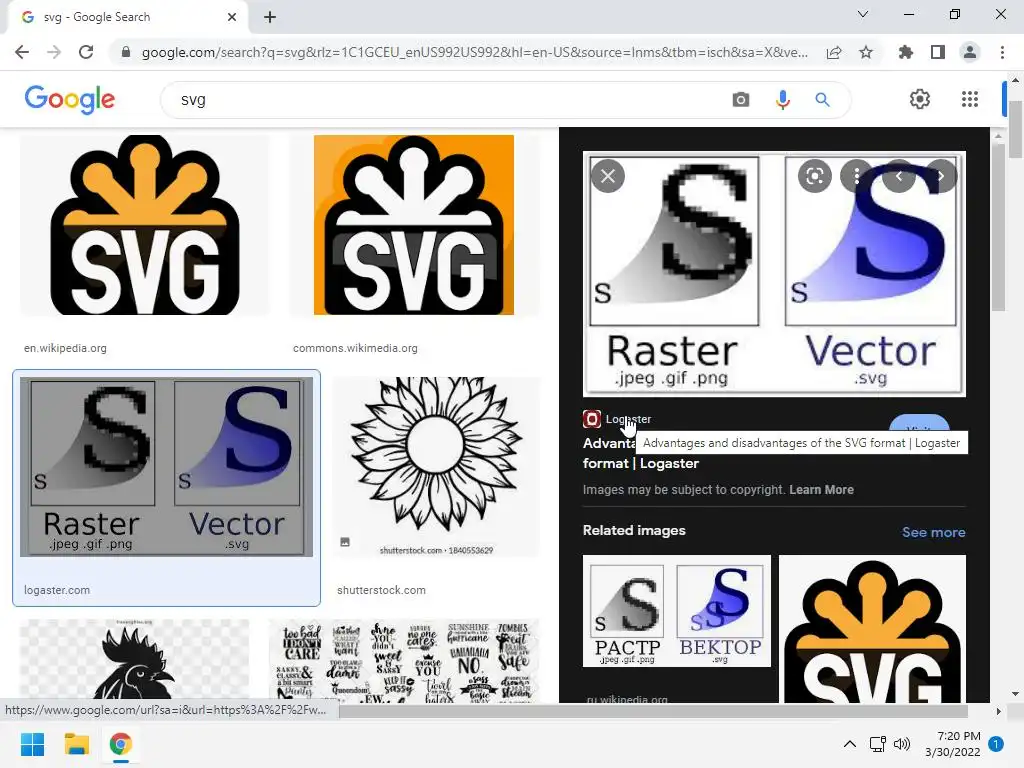1024x768 pixels.
Task: Open the Russian PACTP BEKTOP related image
Action: 677,611
